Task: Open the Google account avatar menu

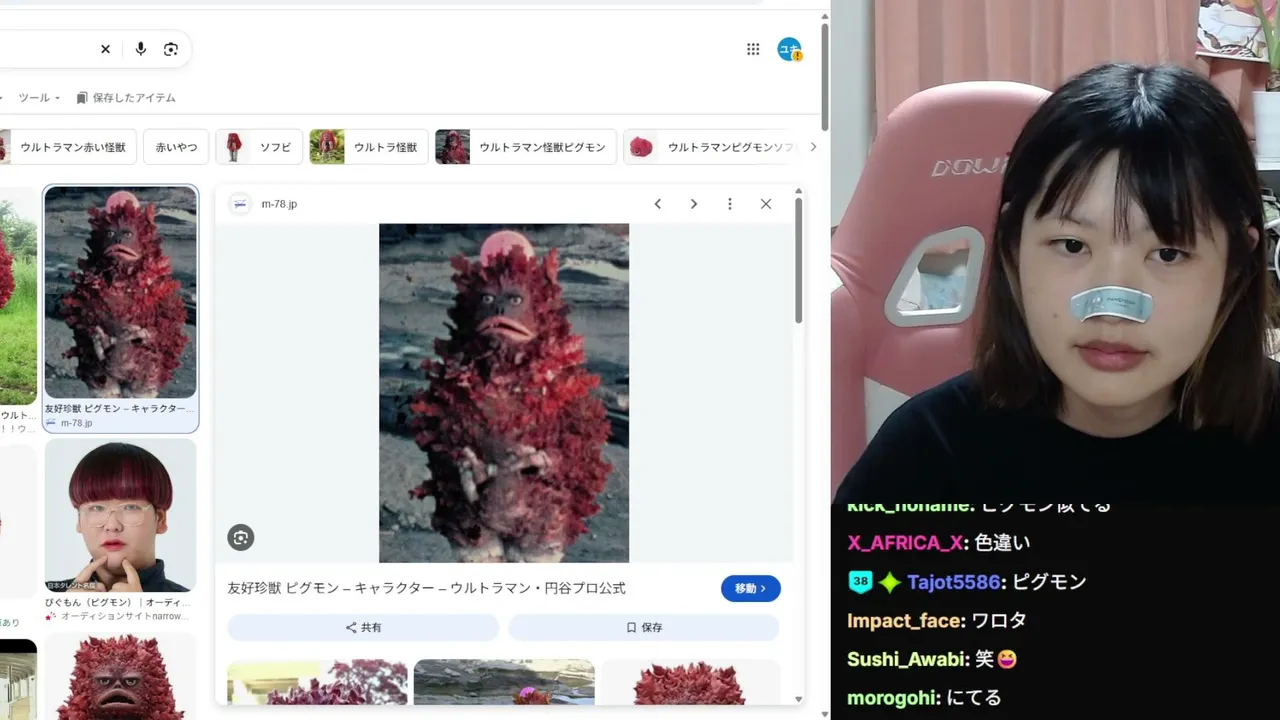Action: [x=790, y=49]
